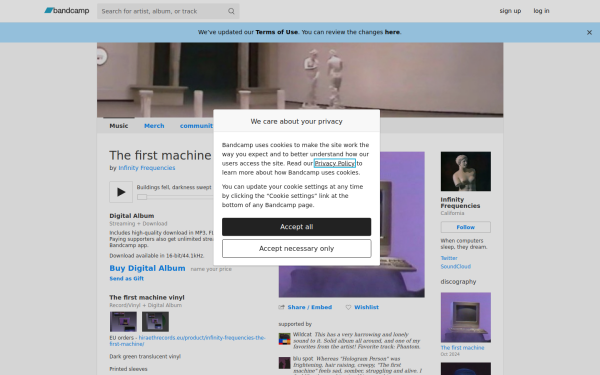600x375 pixels.
Task: Open the second vinyl thumbnail image
Action: coord(155,322)
